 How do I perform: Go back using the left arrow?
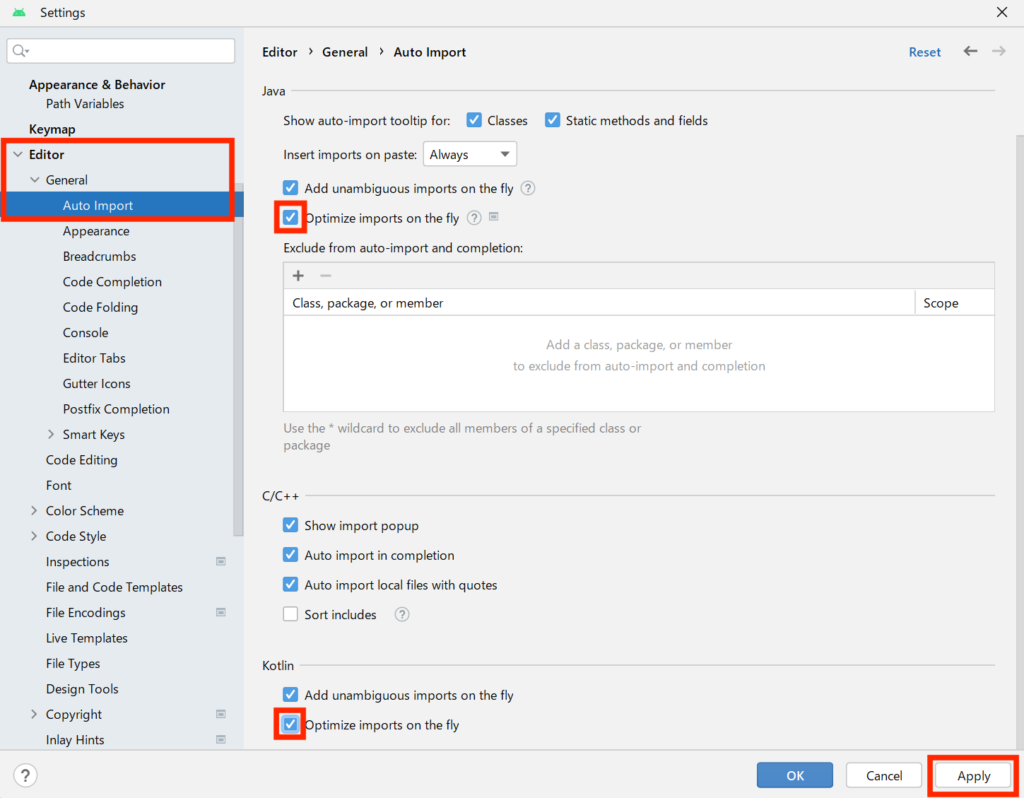tap(970, 51)
